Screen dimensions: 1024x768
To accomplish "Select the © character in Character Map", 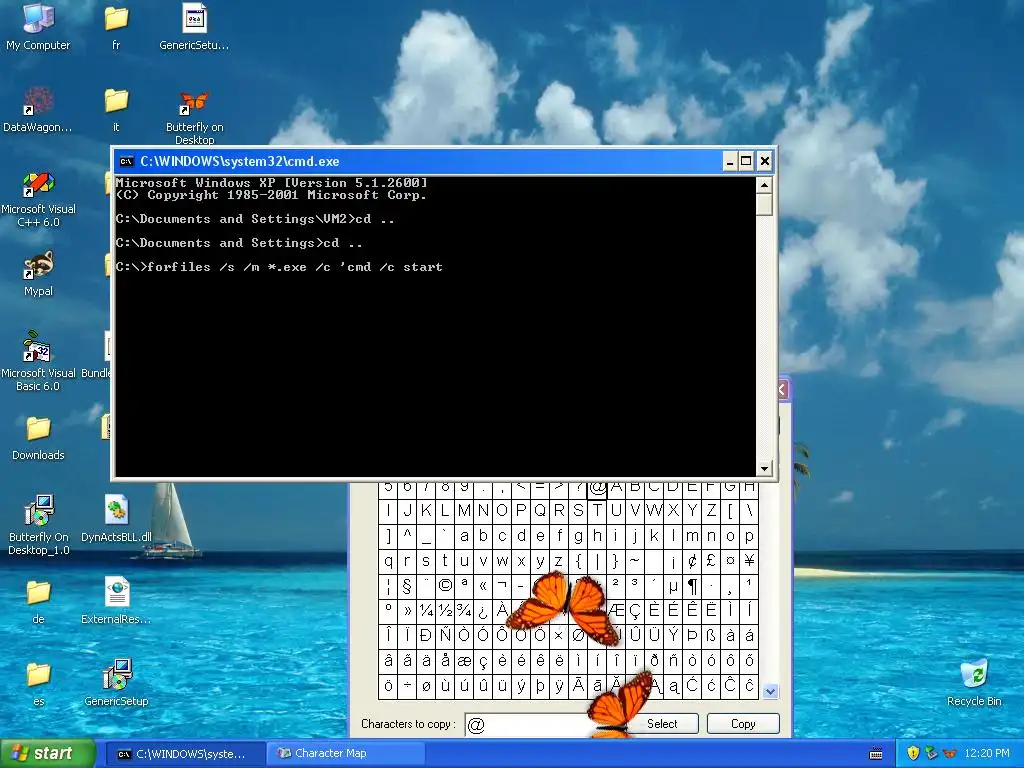I will (445, 585).
